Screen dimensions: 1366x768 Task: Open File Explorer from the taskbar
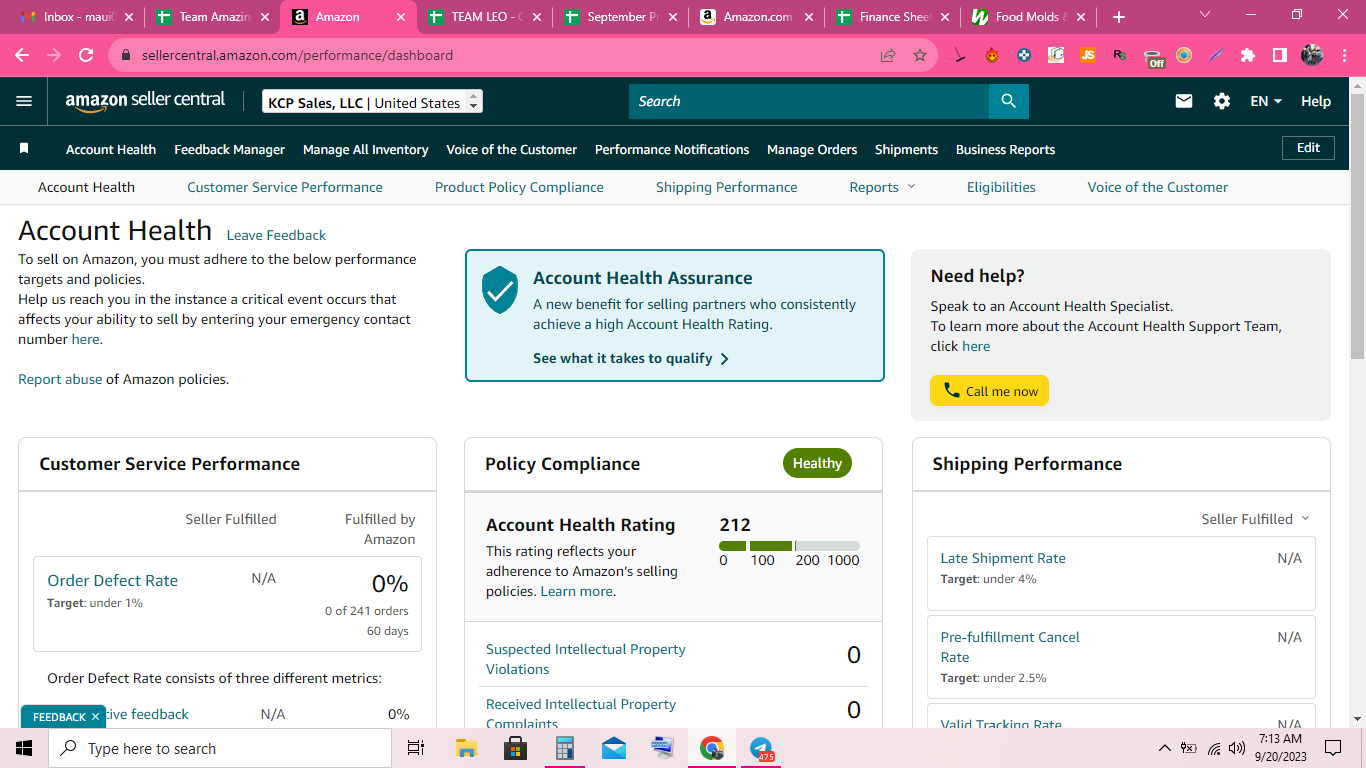point(466,748)
